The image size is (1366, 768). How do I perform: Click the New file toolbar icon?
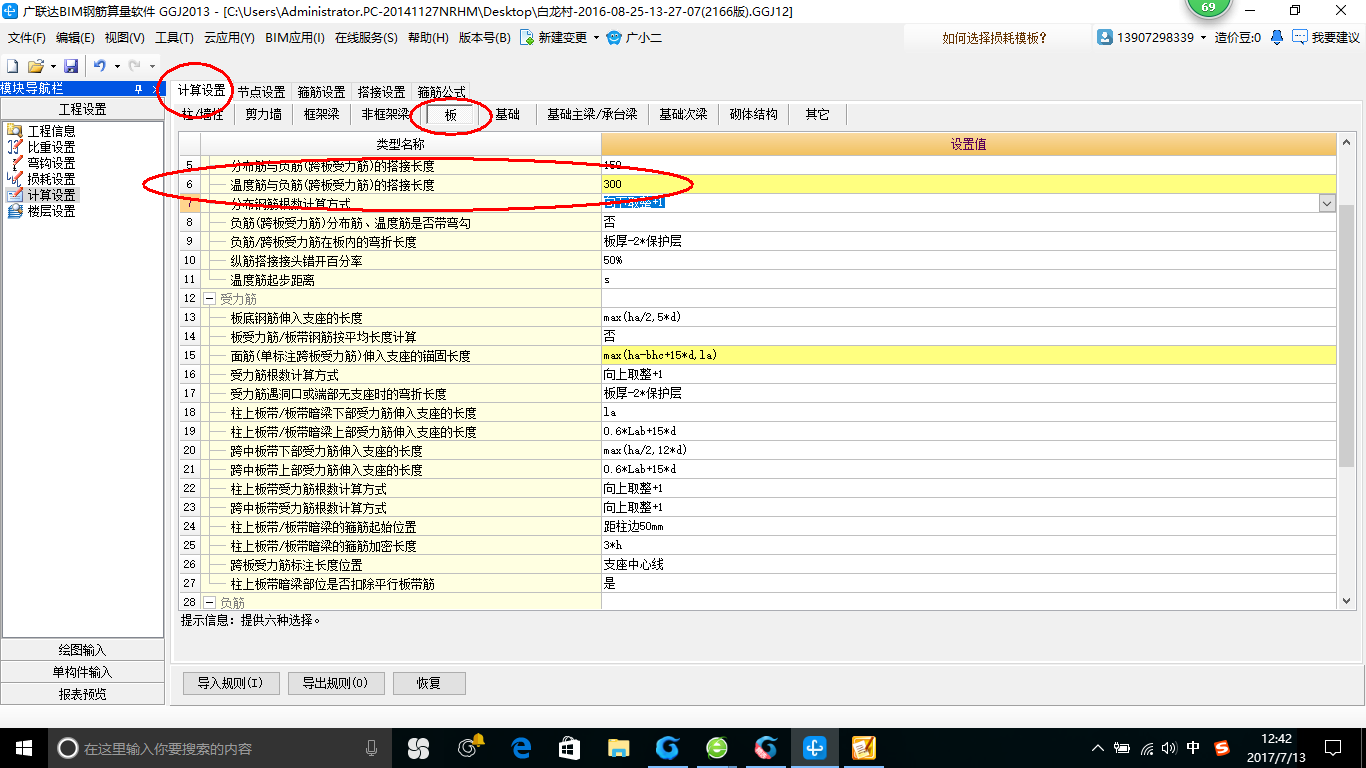click(x=13, y=66)
